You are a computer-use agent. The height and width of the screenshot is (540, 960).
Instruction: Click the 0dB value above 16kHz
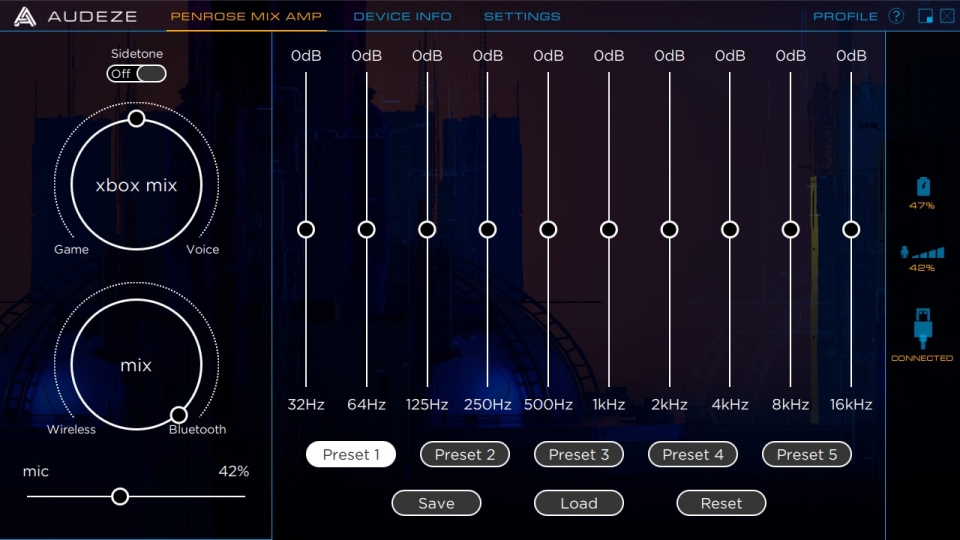point(851,56)
